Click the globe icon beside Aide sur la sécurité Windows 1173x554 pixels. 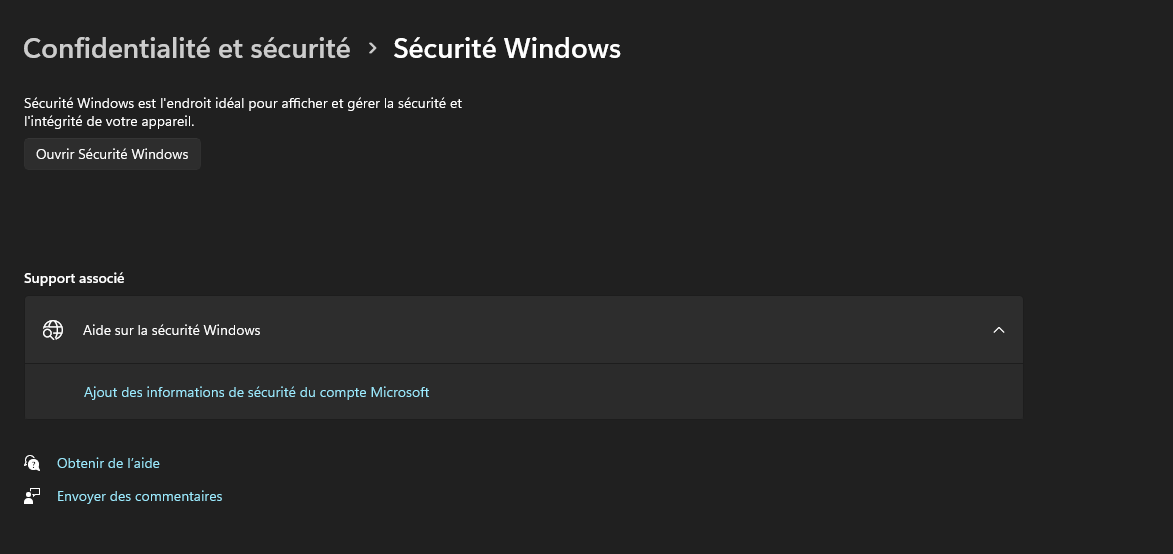pyautogui.click(x=53, y=330)
